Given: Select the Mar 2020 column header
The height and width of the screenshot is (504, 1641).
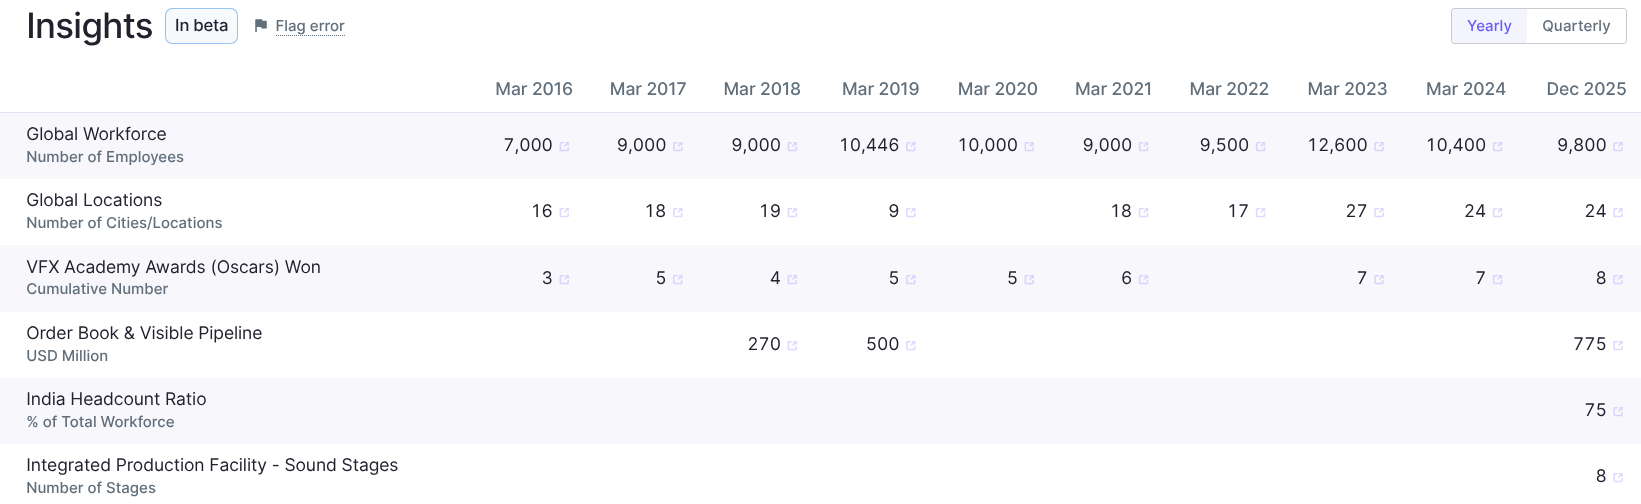Looking at the screenshot, I should pyautogui.click(x=997, y=89).
